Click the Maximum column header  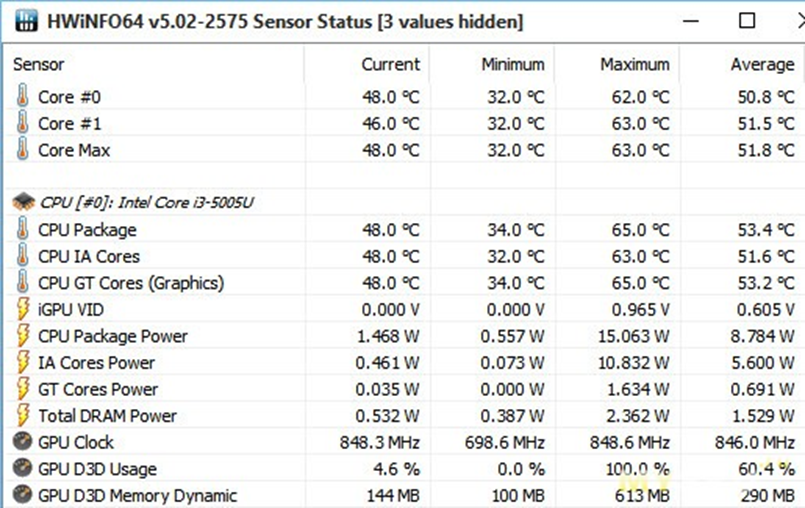coord(634,64)
